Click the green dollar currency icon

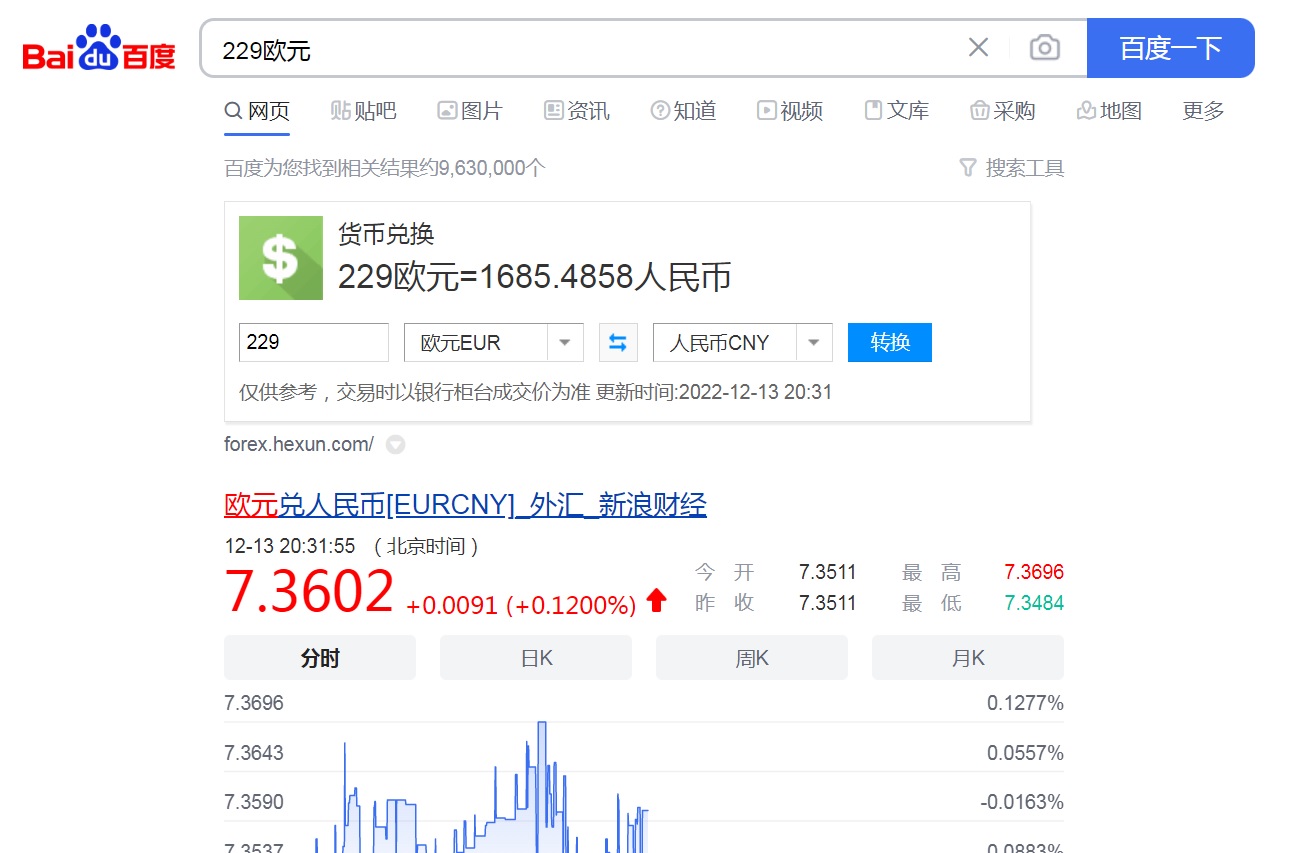[281, 258]
